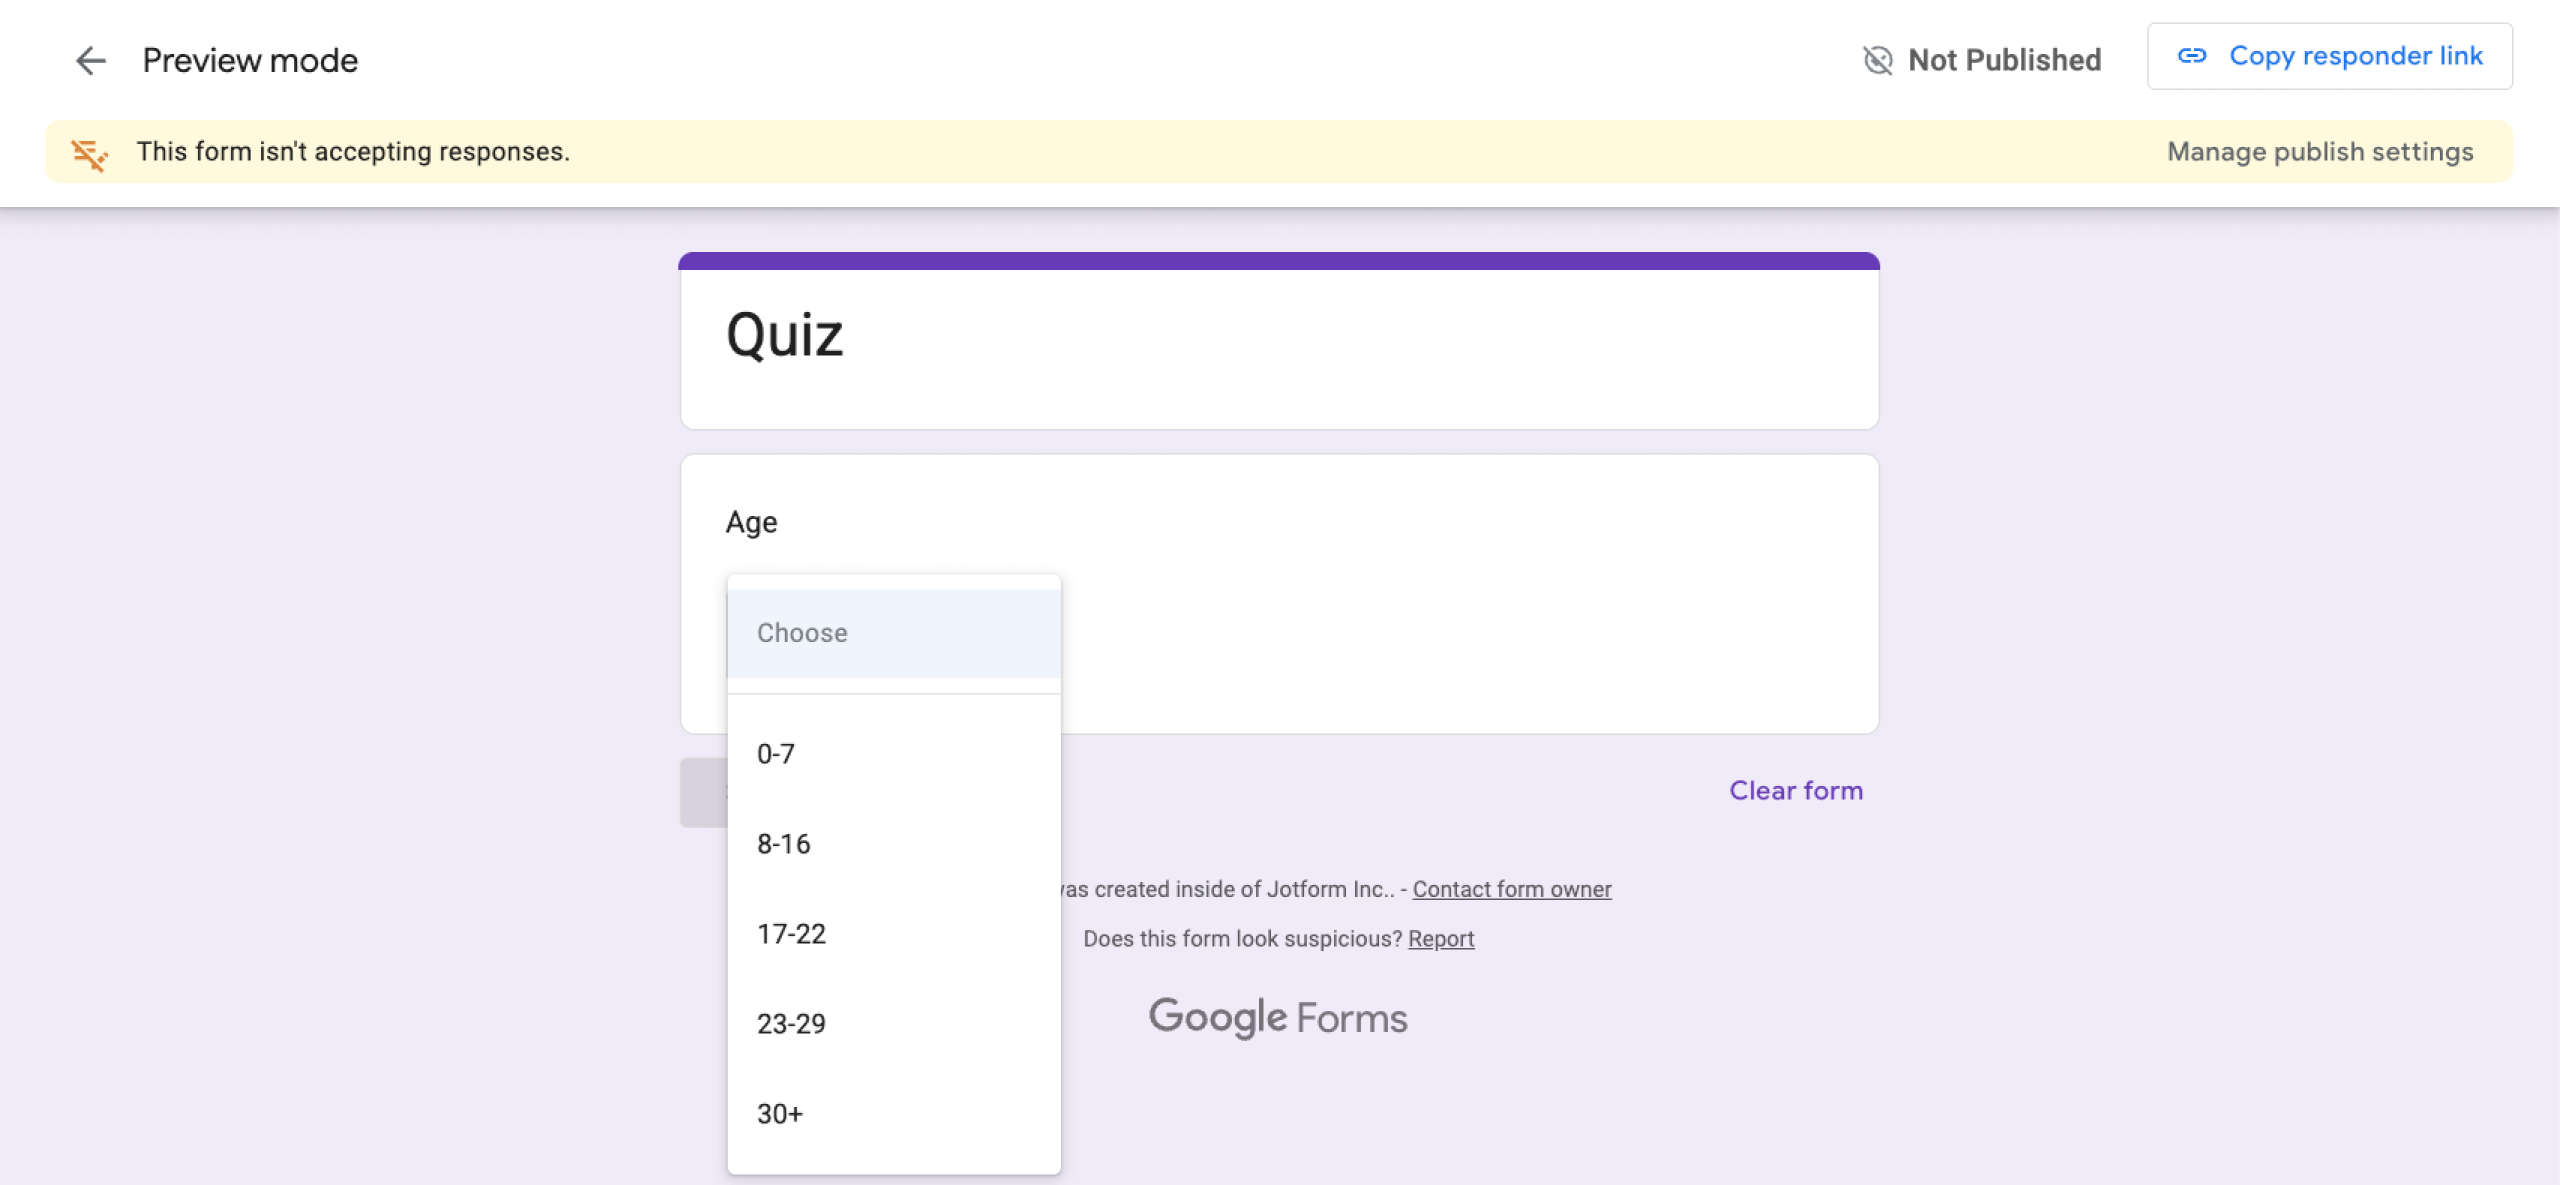Click the warning icon in the yellow banner
Screen dimensions: 2560x1185
tap(89, 153)
